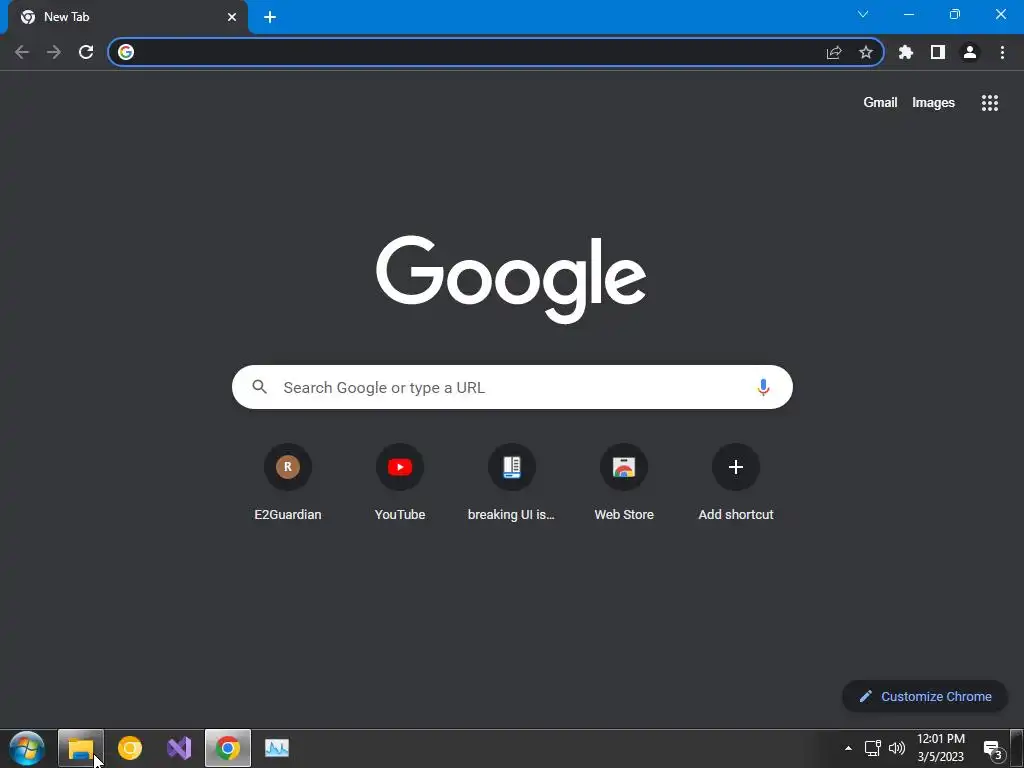
Task: Close the New Tab tab
Action: [x=232, y=17]
